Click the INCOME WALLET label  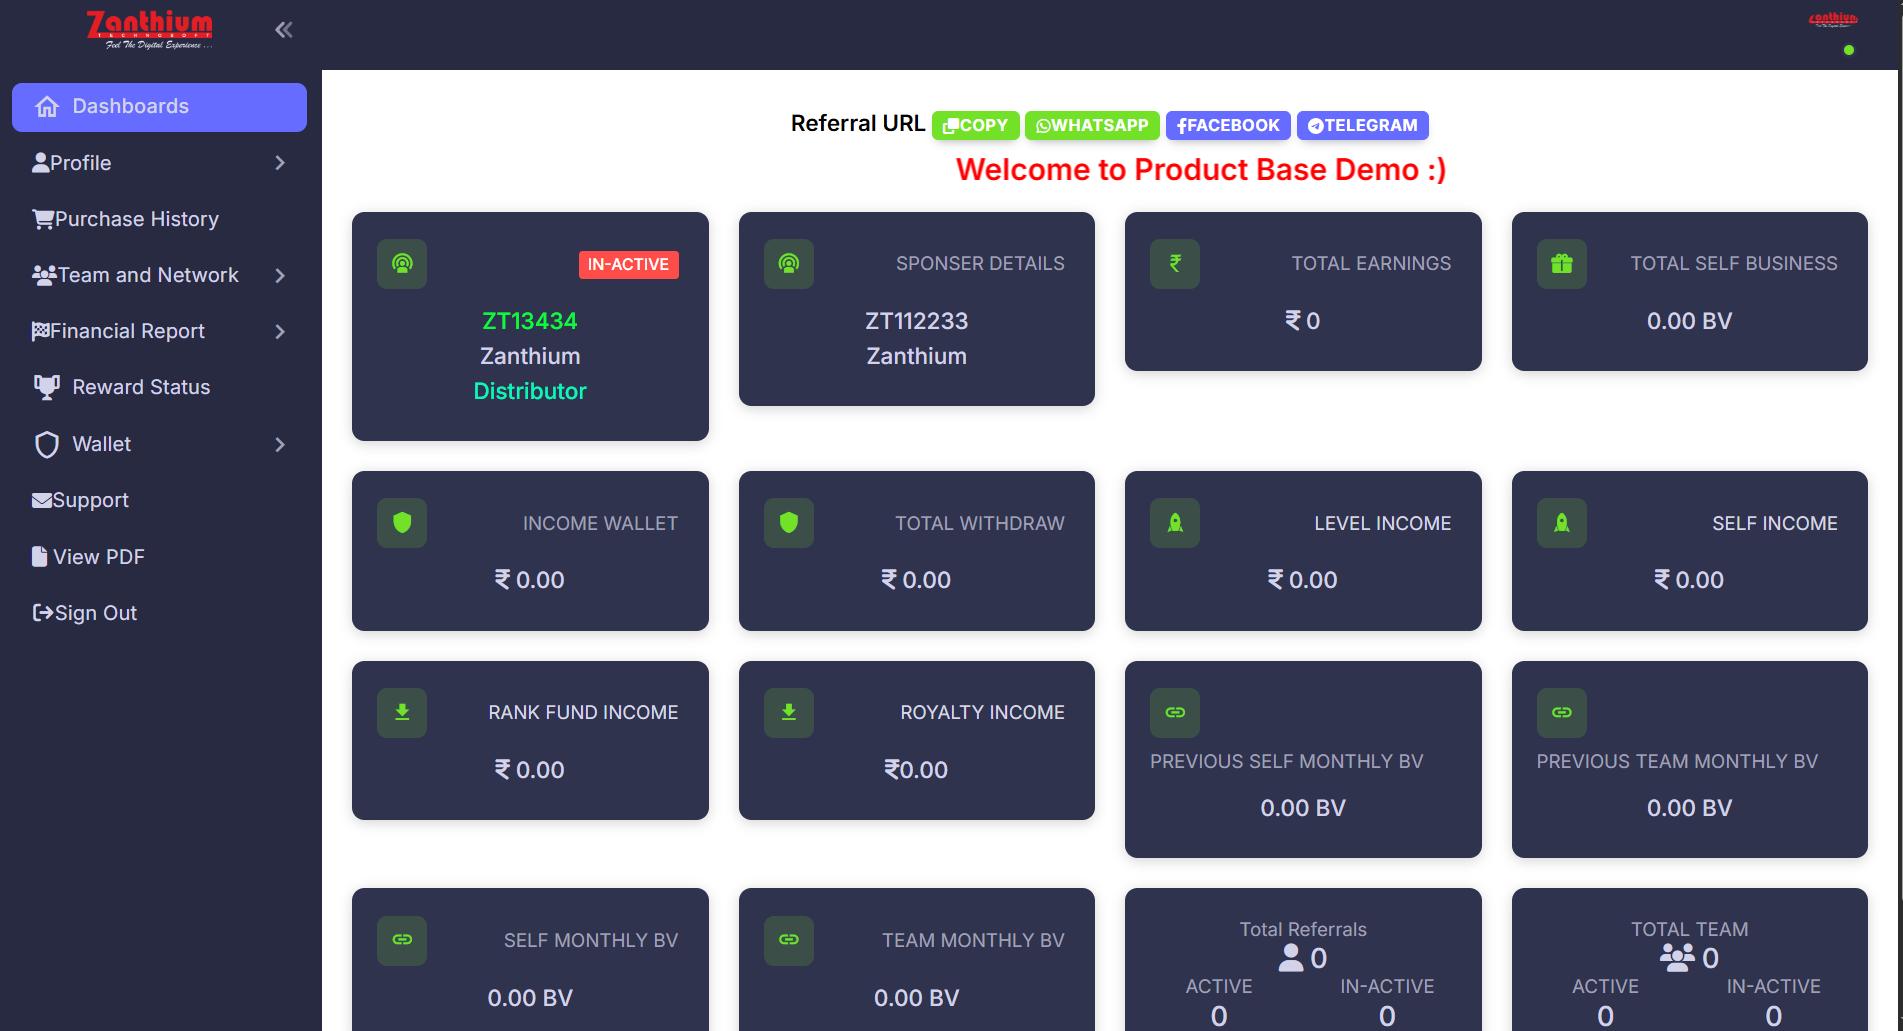pyautogui.click(x=600, y=524)
